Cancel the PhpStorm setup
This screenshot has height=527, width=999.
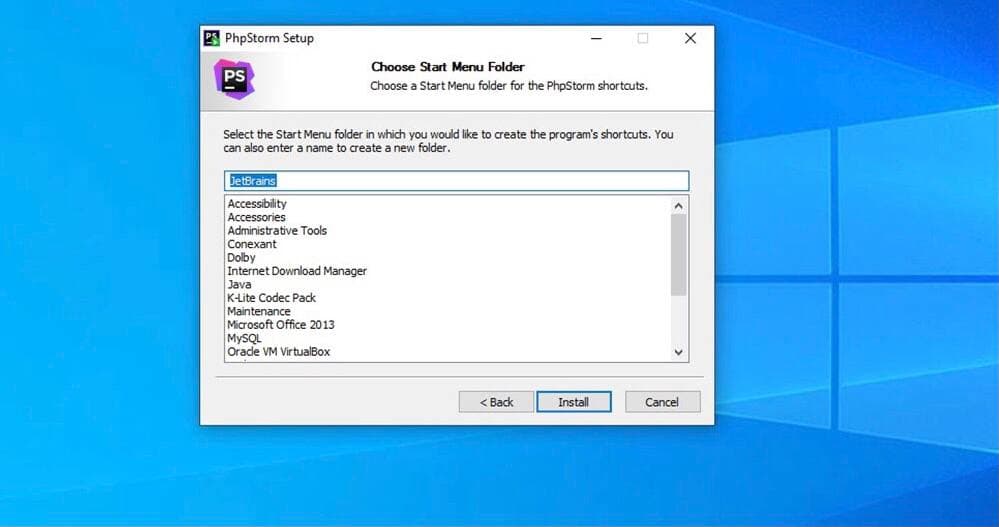[x=662, y=402]
